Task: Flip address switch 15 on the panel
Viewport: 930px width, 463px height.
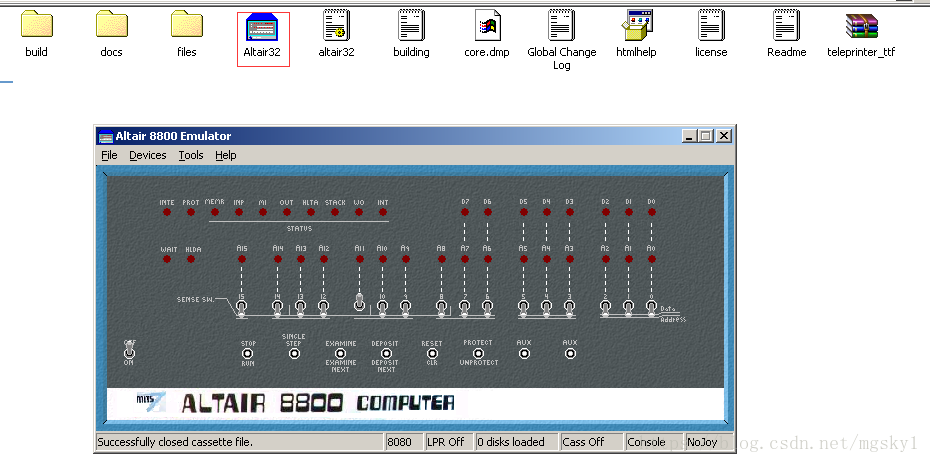Action: coord(241,305)
